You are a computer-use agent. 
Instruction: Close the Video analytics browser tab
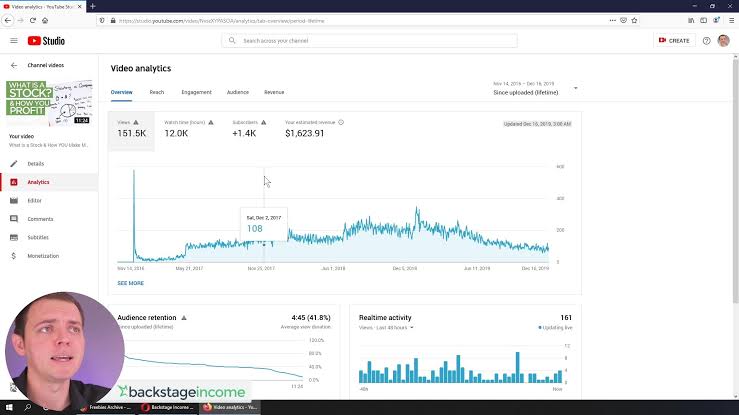coord(80,7)
